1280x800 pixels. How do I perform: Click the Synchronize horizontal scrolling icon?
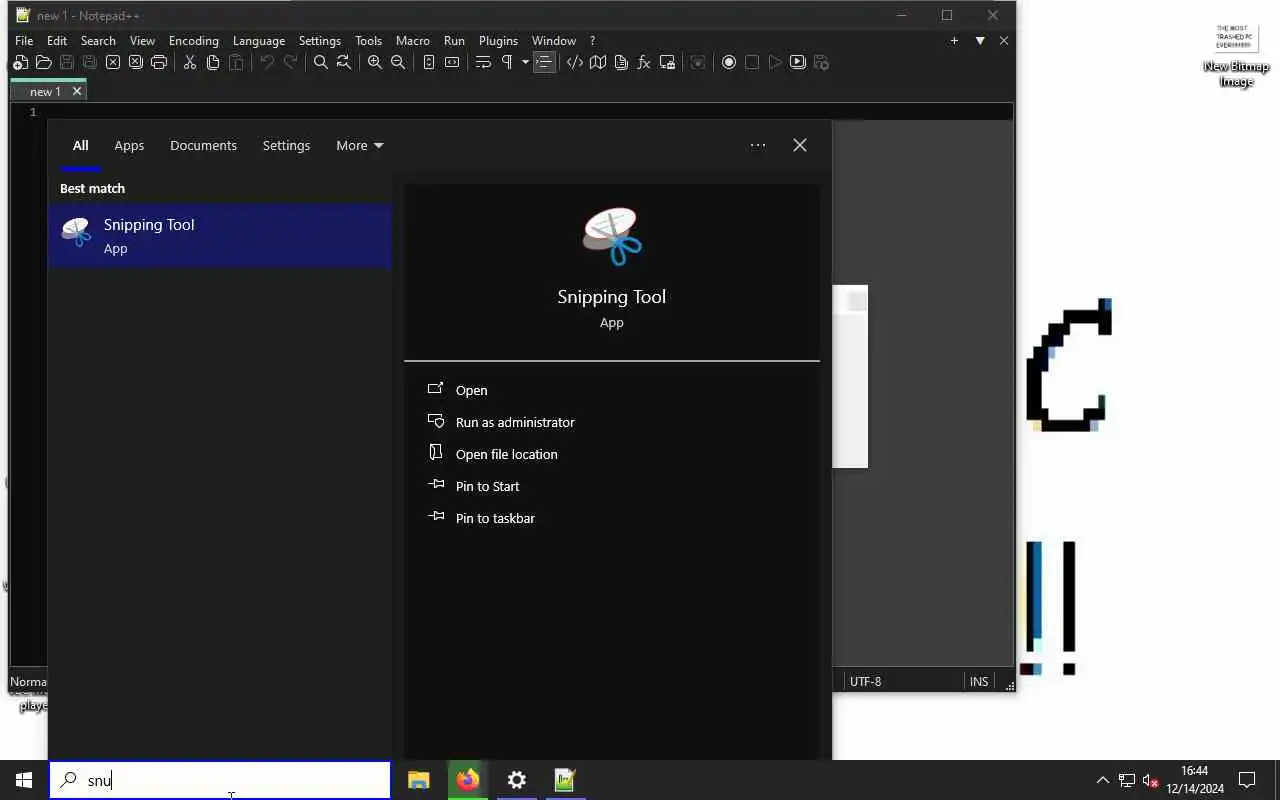(x=452, y=62)
